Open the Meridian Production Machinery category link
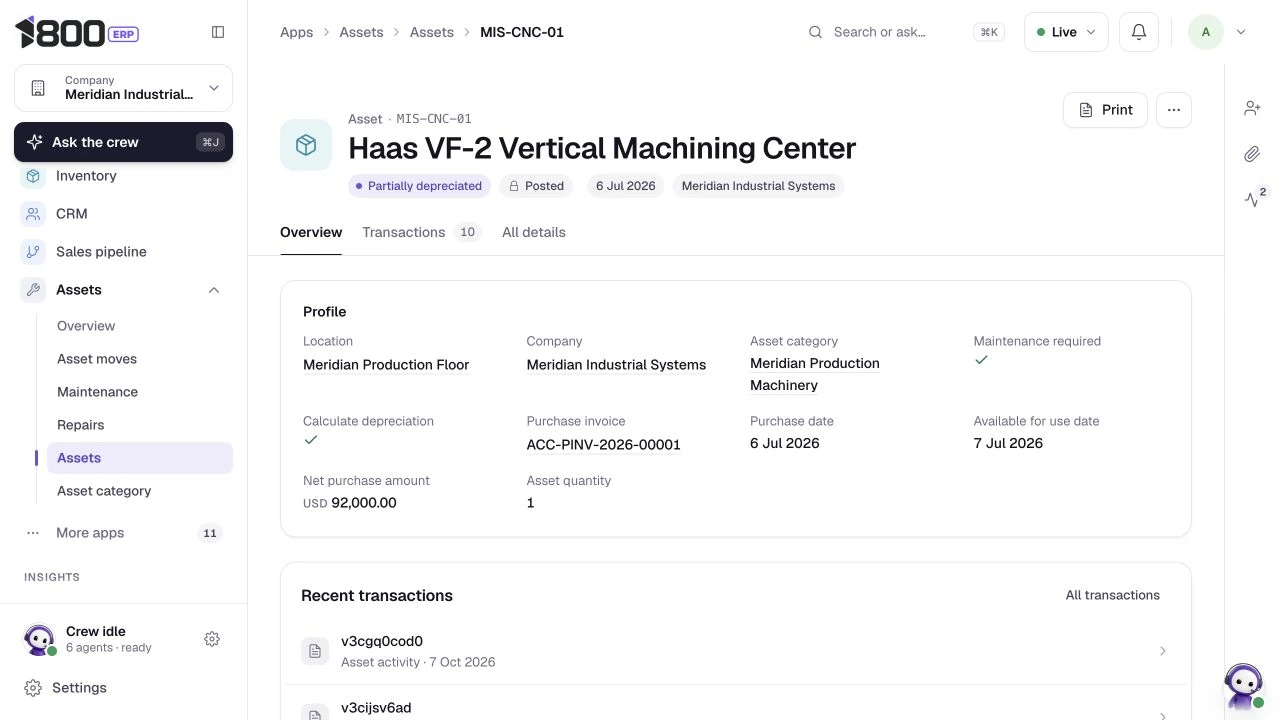The image size is (1280, 720). tap(815, 374)
